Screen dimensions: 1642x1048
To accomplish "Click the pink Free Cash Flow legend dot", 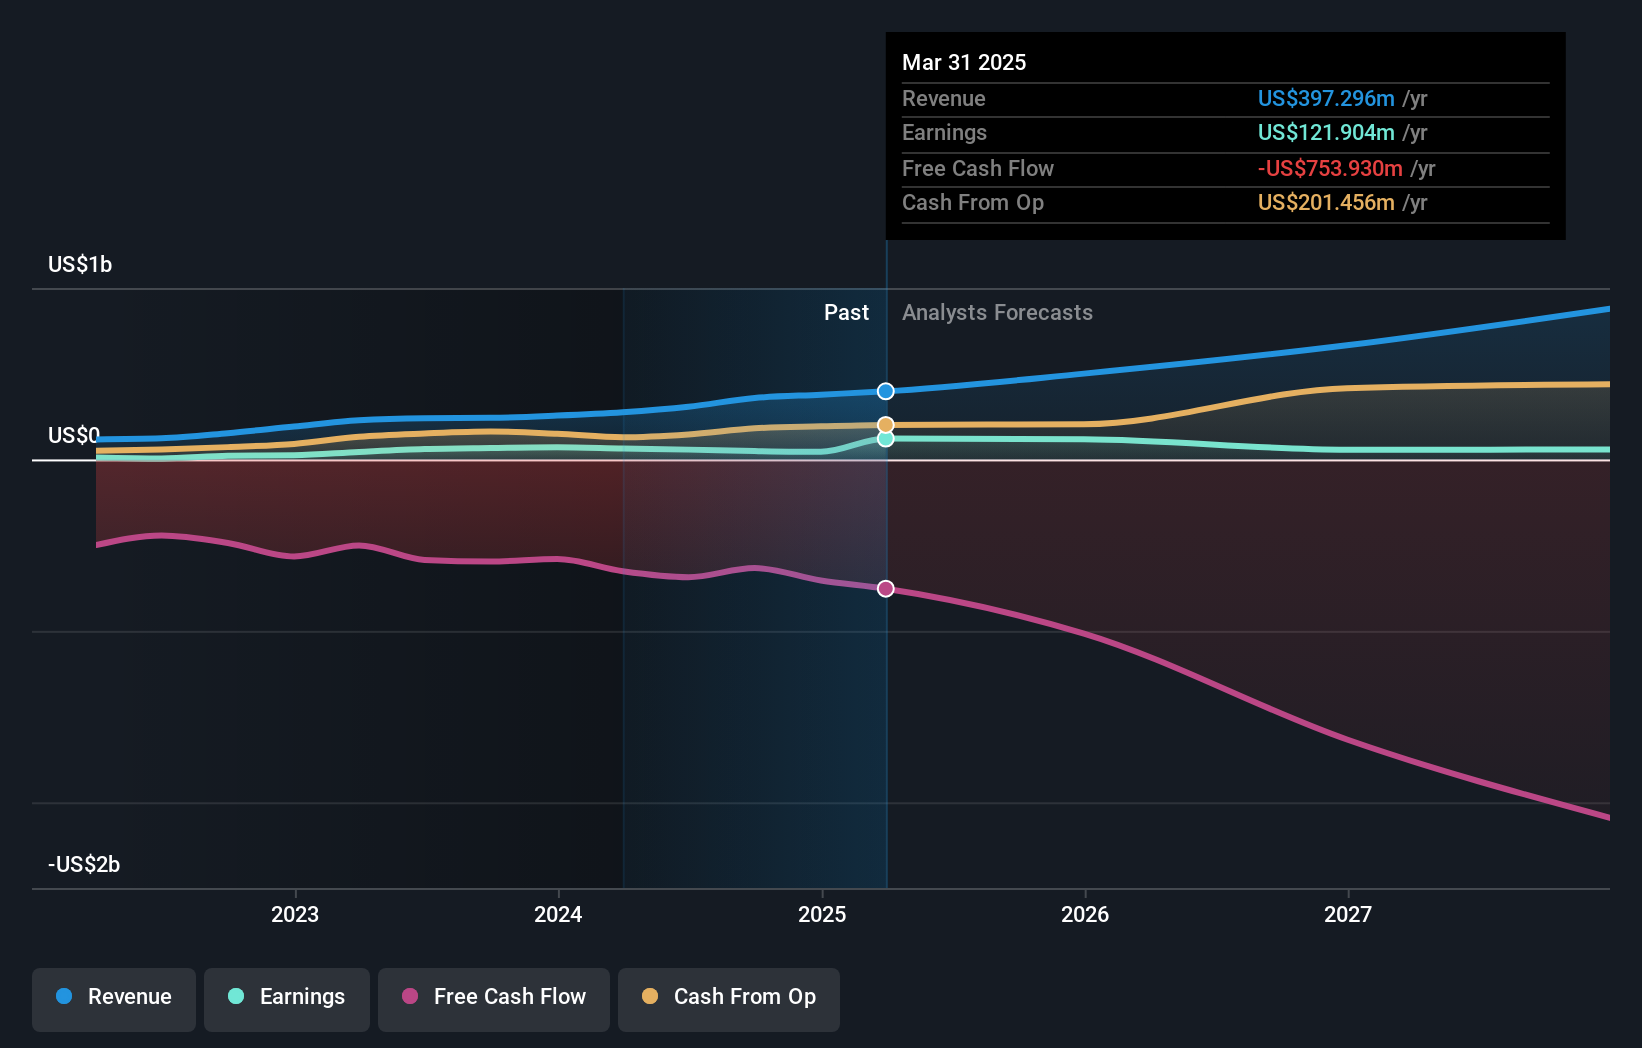I will click(410, 996).
